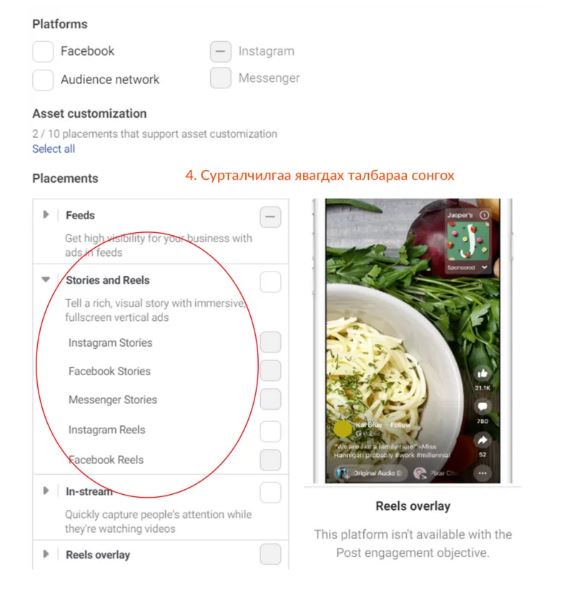Click the yellow profile avatar in preview
The width and height of the screenshot is (568, 596).
click(343, 428)
